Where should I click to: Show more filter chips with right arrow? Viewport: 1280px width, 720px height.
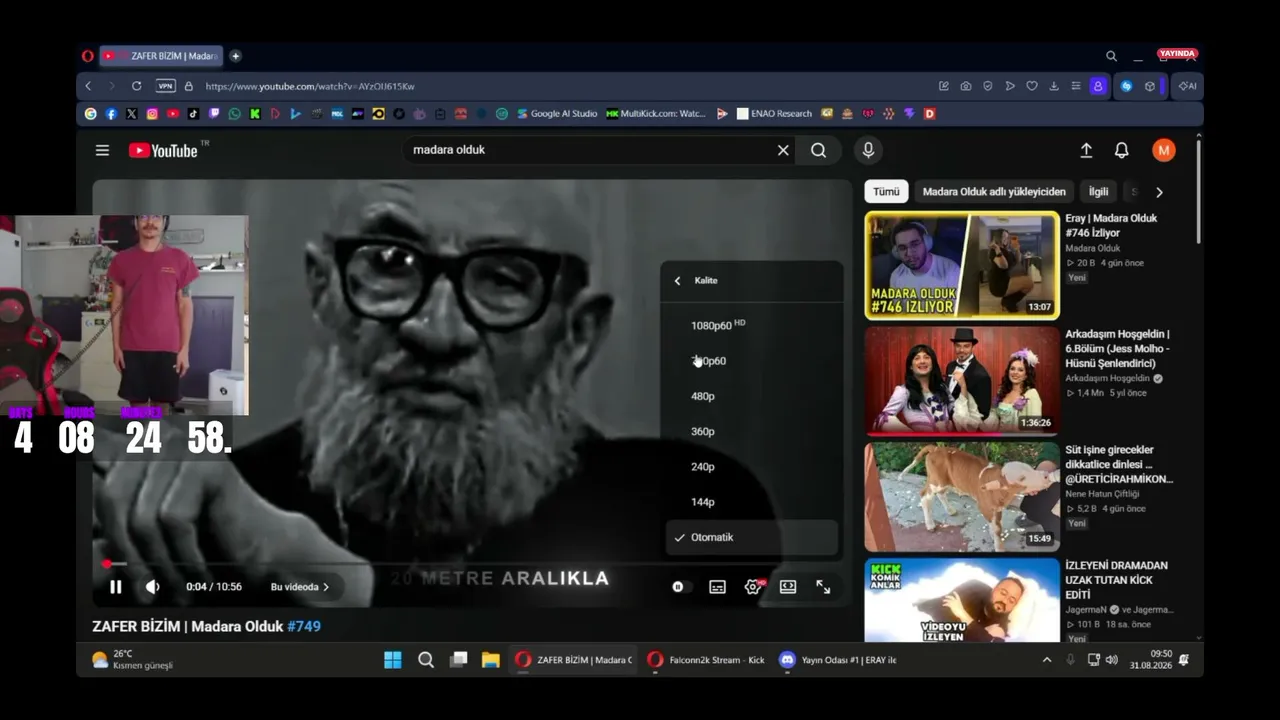[1159, 192]
